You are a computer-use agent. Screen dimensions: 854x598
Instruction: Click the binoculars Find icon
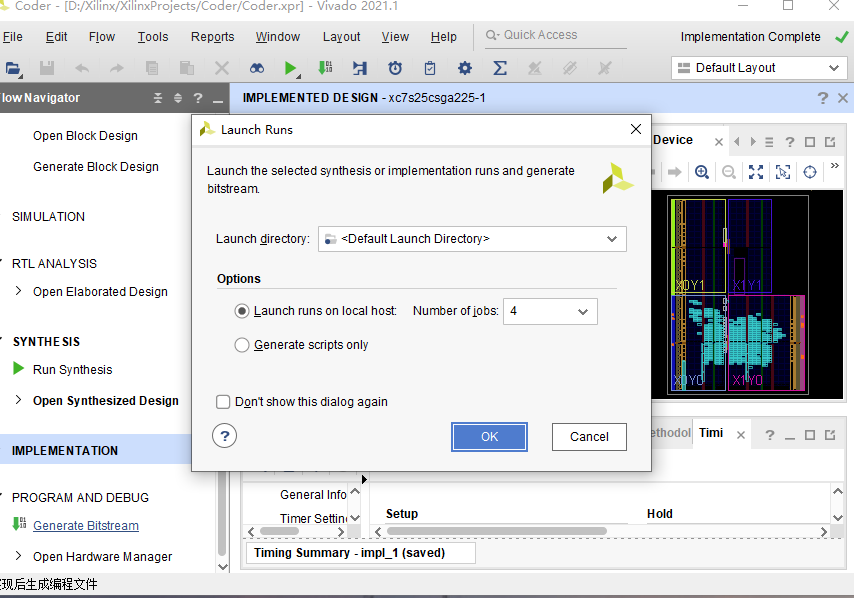coord(257,68)
